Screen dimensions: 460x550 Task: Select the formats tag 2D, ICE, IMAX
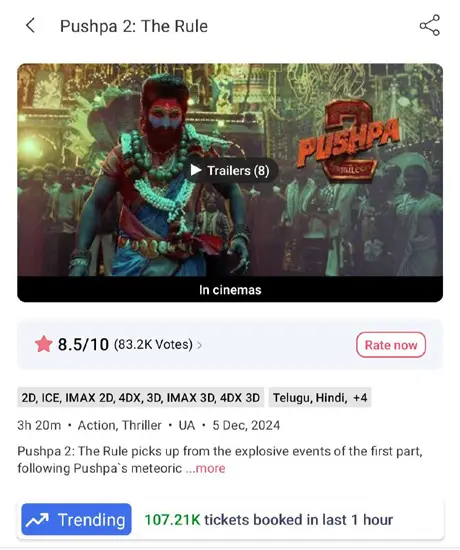140,397
